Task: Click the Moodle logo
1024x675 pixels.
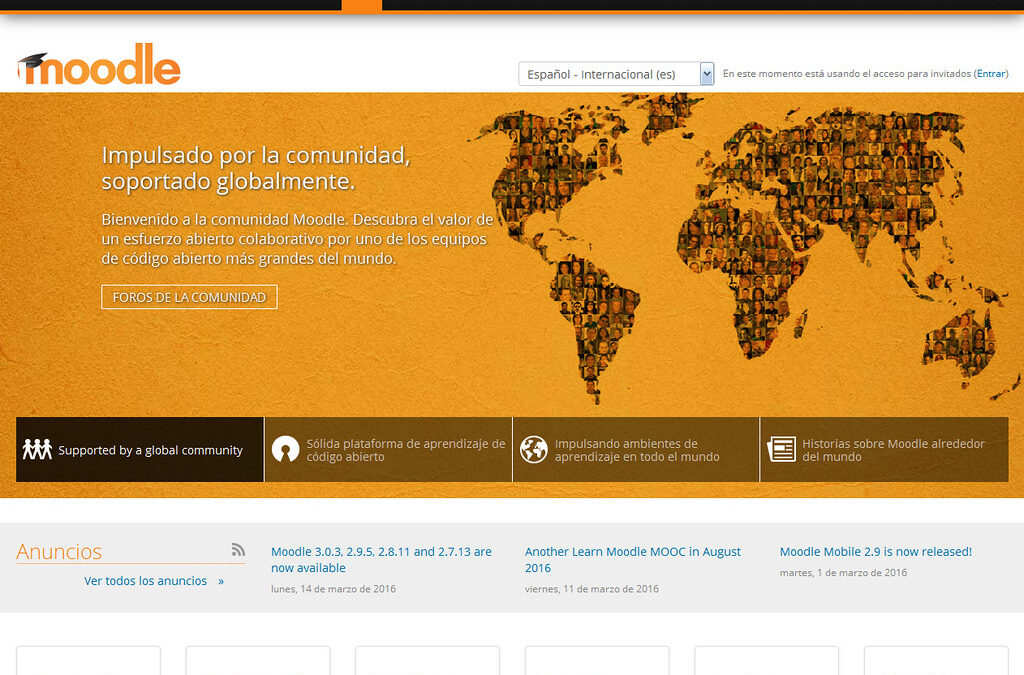Action: [99, 64]
